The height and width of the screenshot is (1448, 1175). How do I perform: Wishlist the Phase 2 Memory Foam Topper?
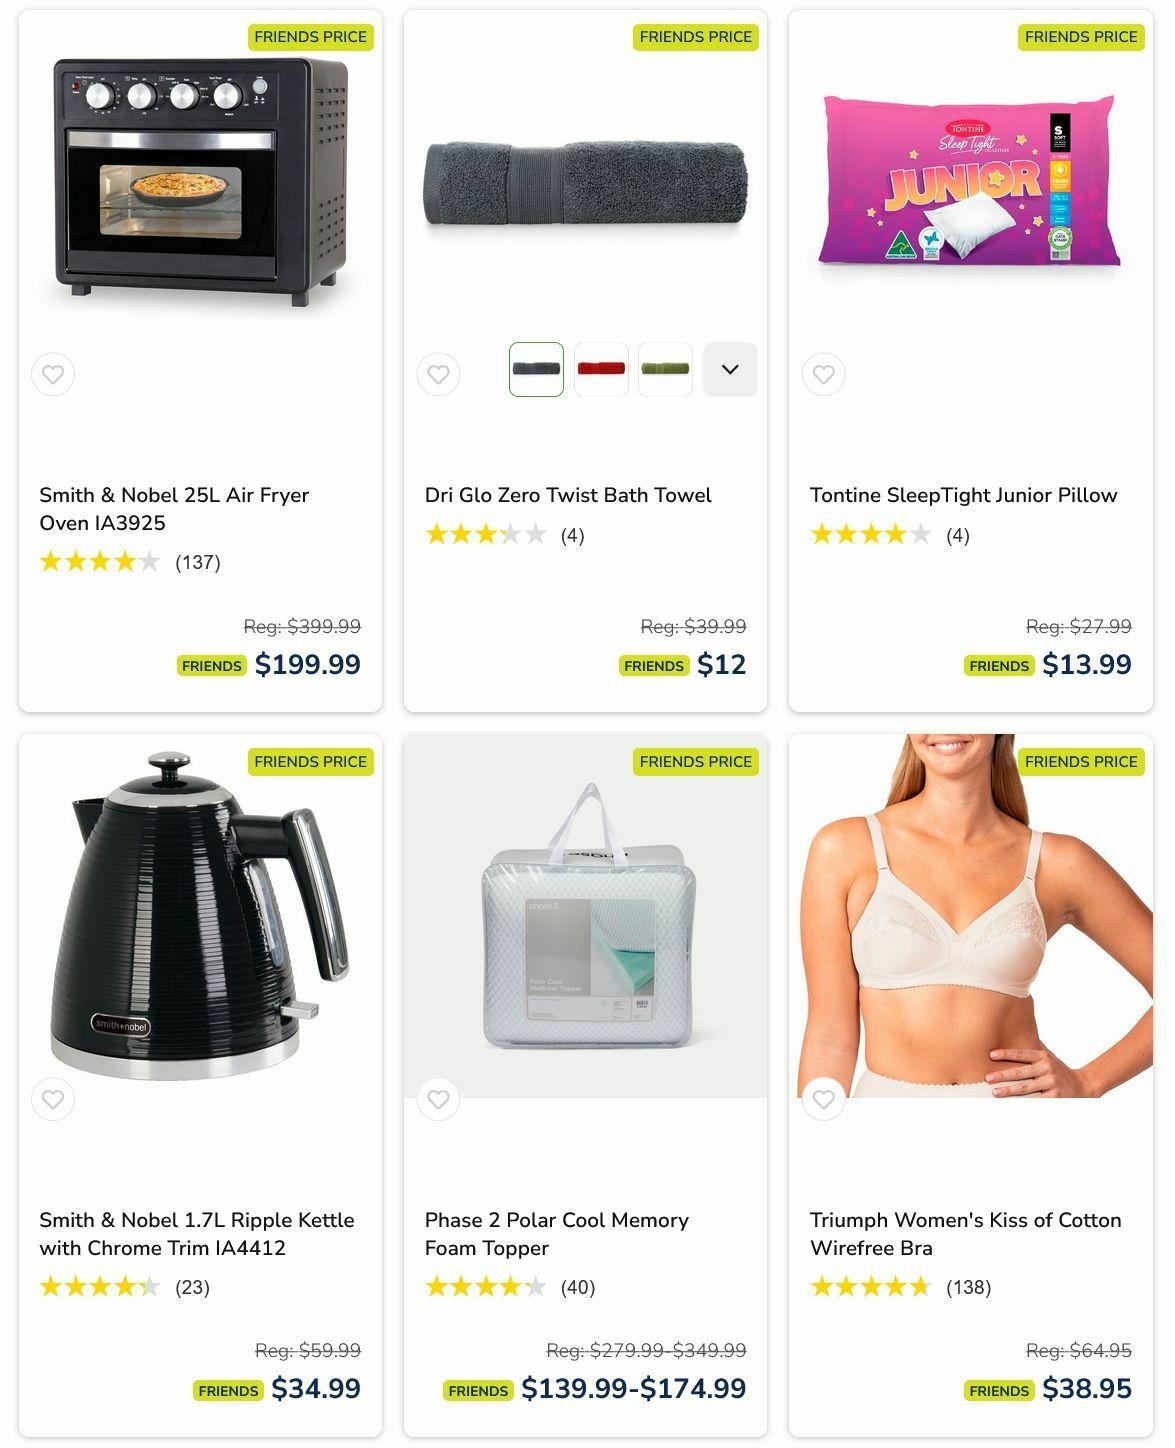[438, 1100]
